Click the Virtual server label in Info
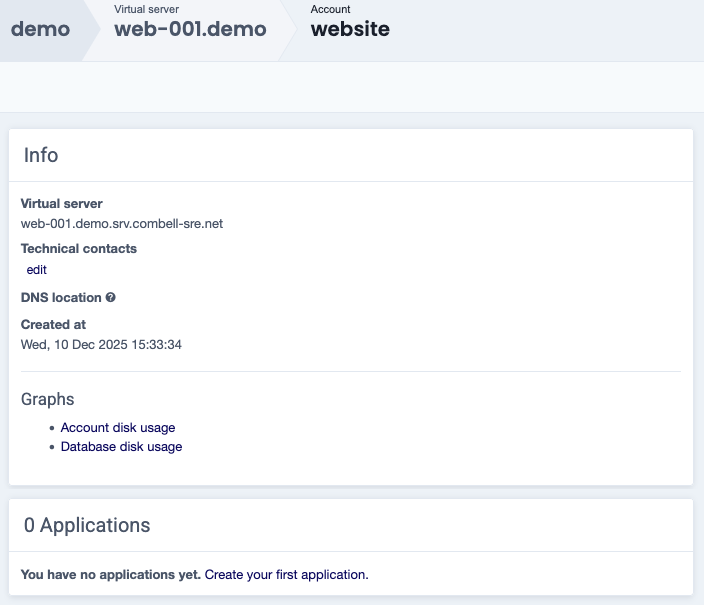Screen dimensions: 704x605 pos(62,204)
